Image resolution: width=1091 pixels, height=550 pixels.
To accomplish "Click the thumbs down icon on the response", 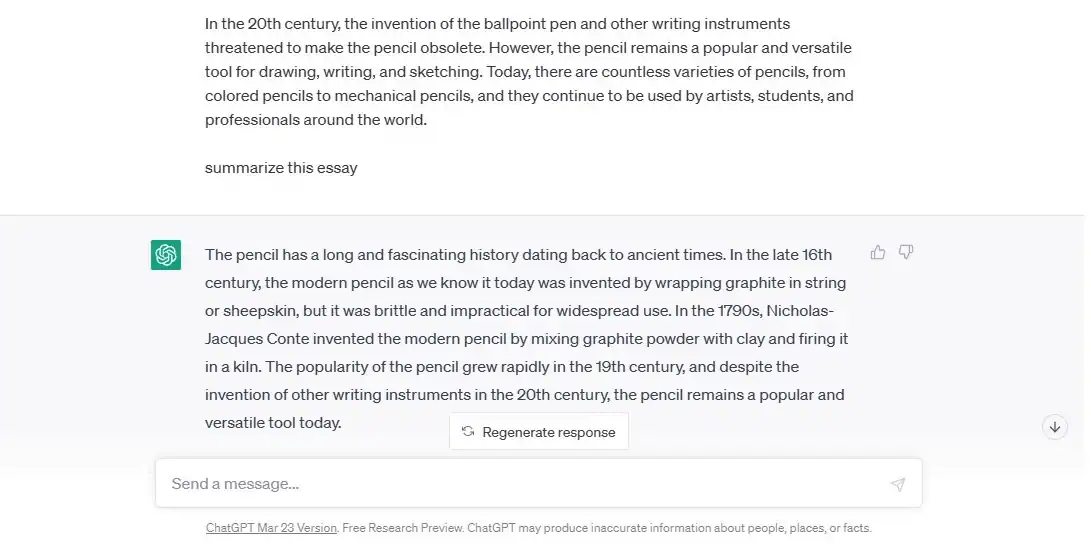I will (906, 253).
